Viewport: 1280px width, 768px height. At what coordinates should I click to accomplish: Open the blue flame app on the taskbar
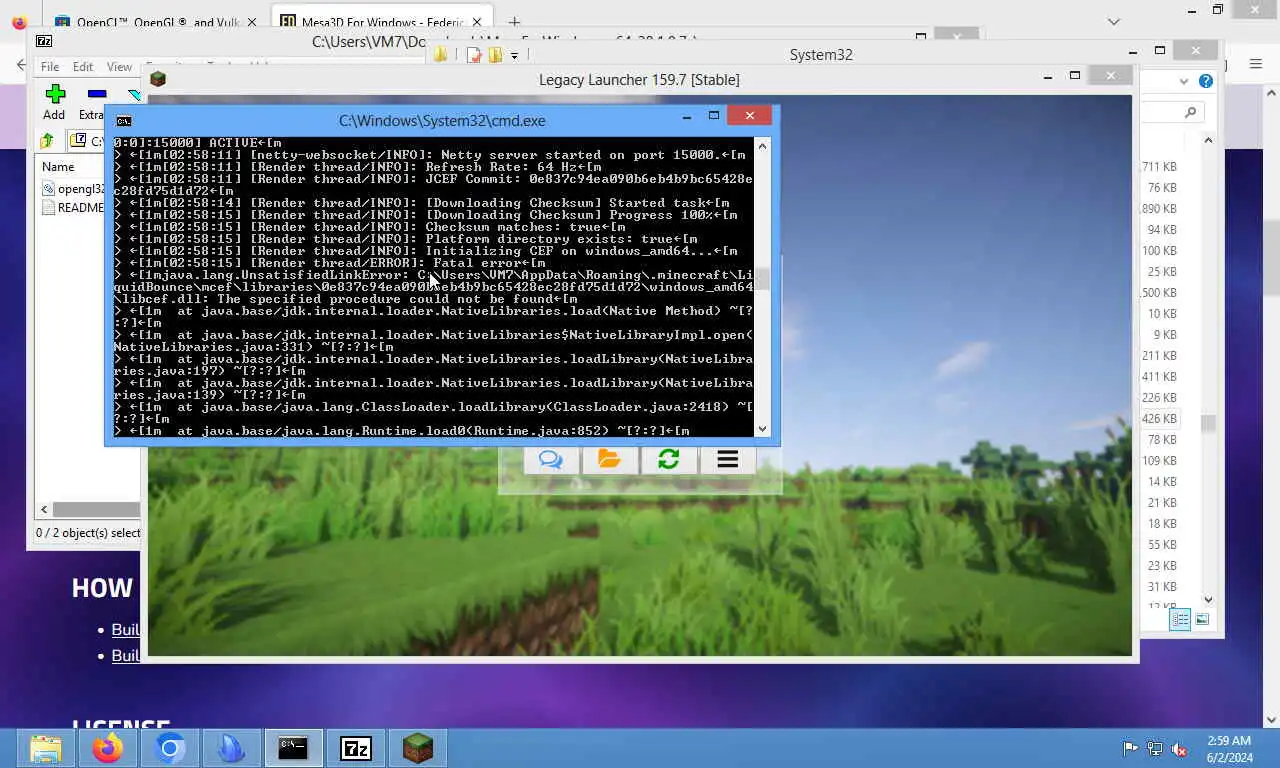232,748
